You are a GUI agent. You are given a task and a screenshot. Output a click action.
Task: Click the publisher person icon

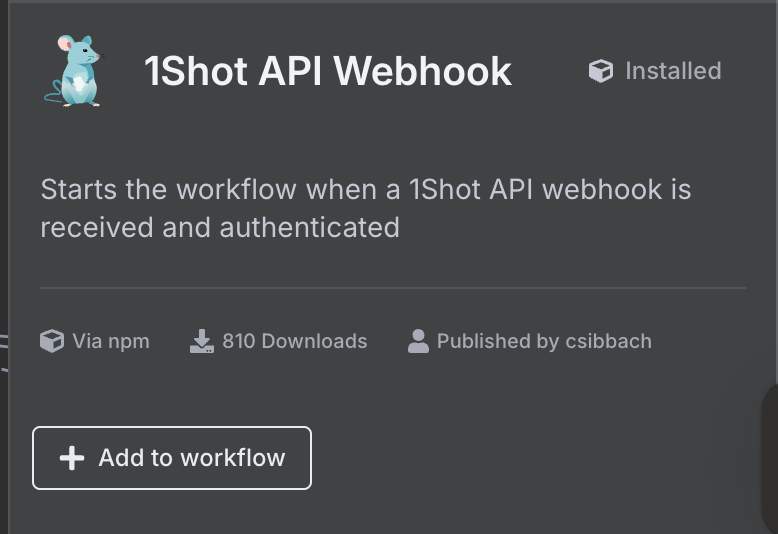pos(418,341)
